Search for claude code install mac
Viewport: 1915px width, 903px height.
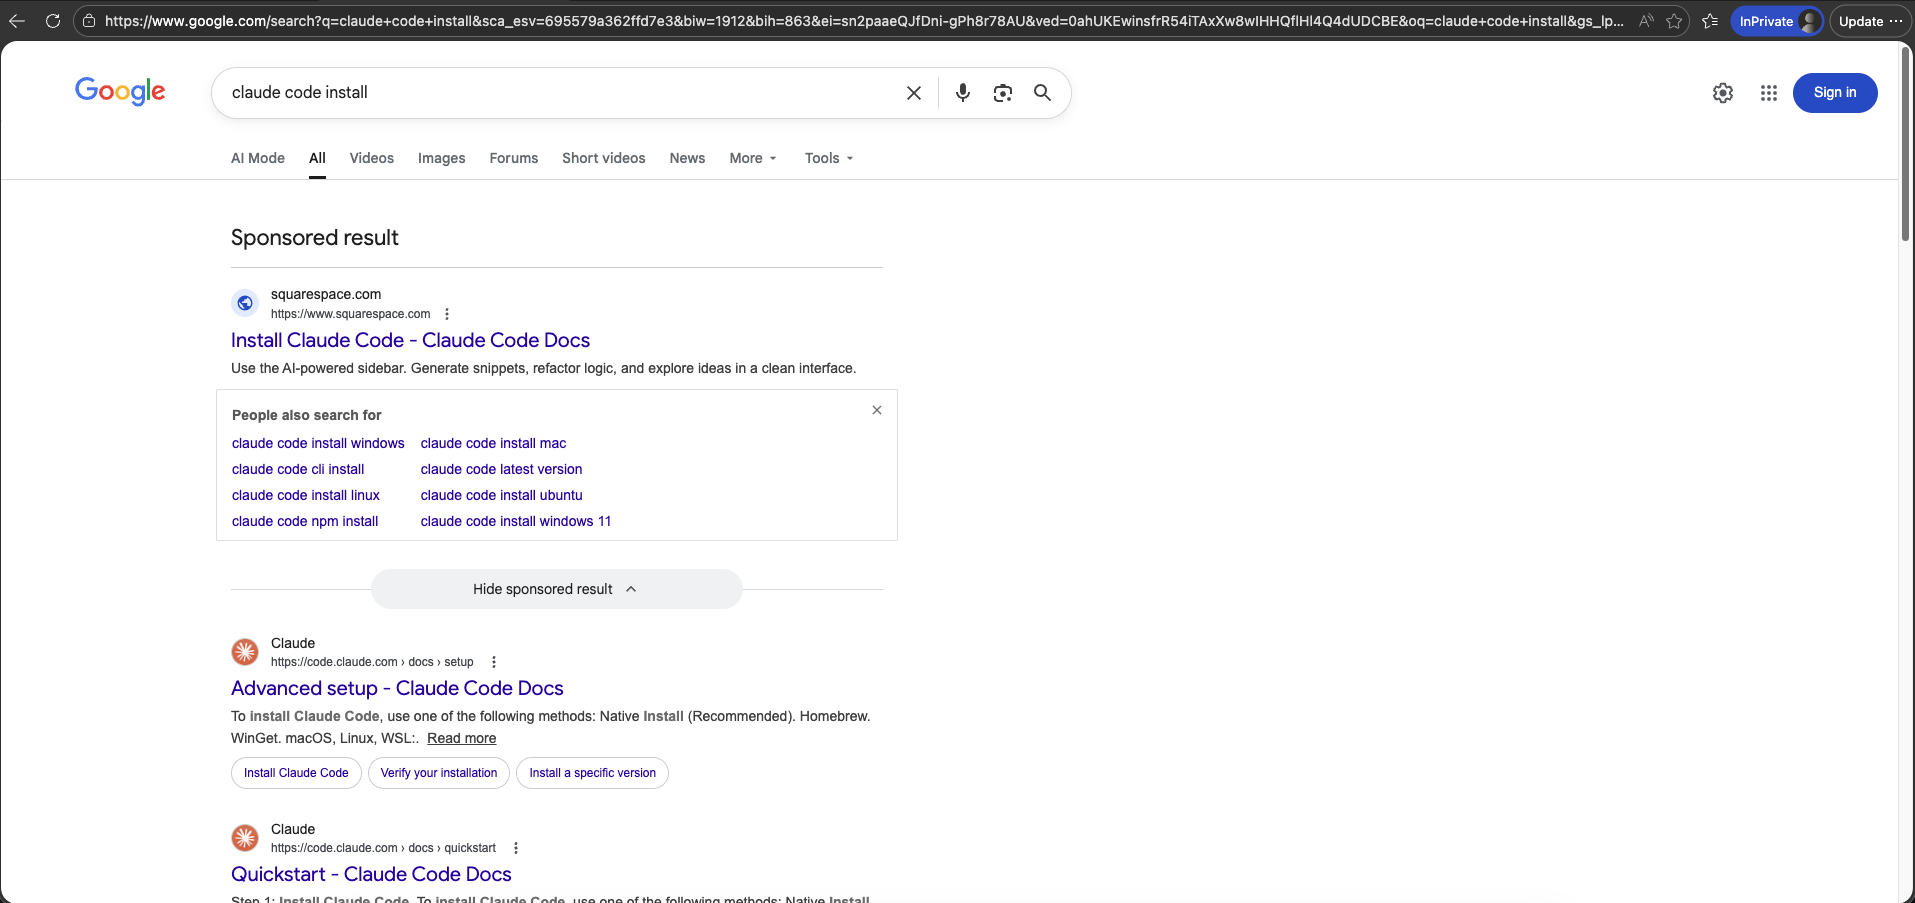pyautogui.click(x=493, y=443)
